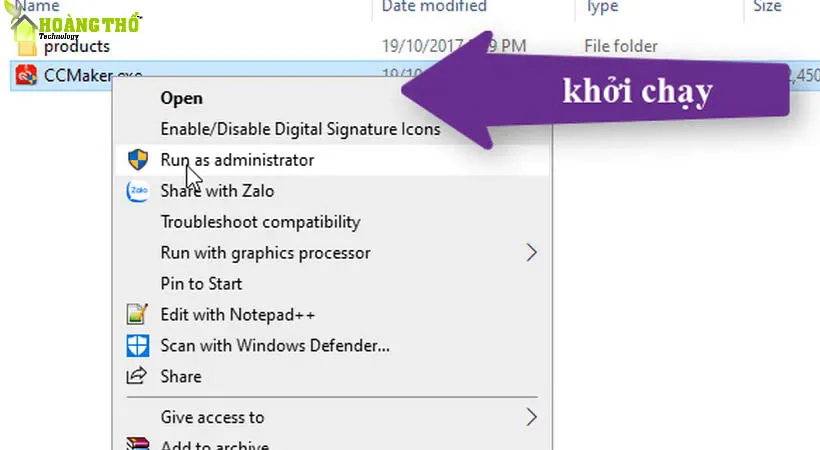Select Share with Zalo option
The height and width of the screenshot is (450, 820).
pos(217,190)
